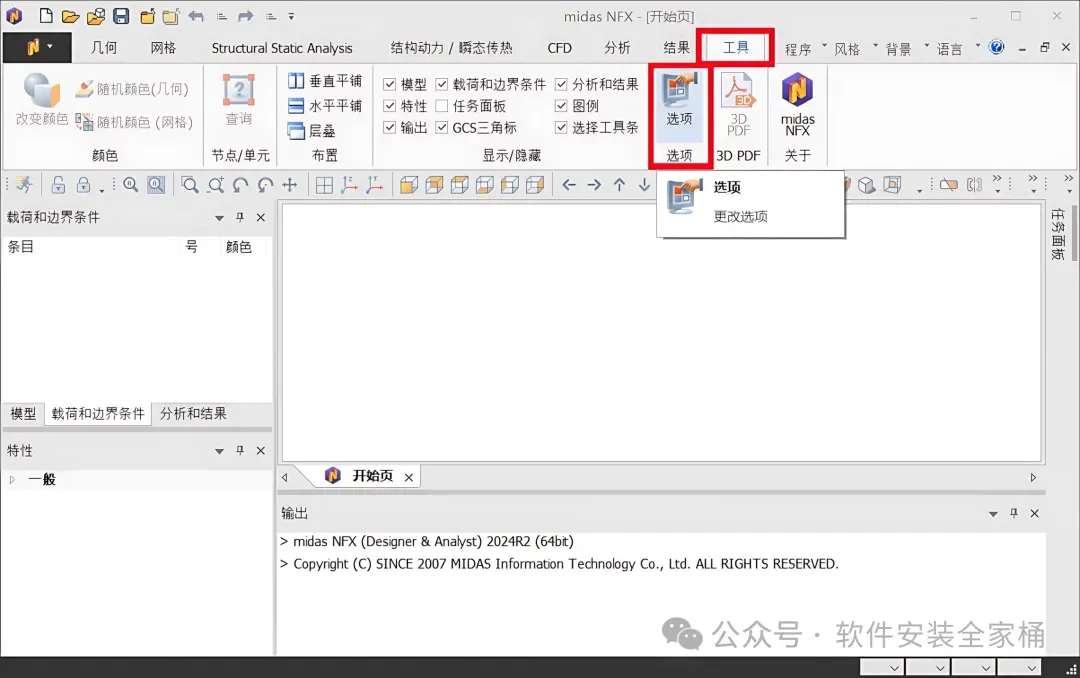Switch to the 分析和结果 panel tab

click(x=193, y=413)
